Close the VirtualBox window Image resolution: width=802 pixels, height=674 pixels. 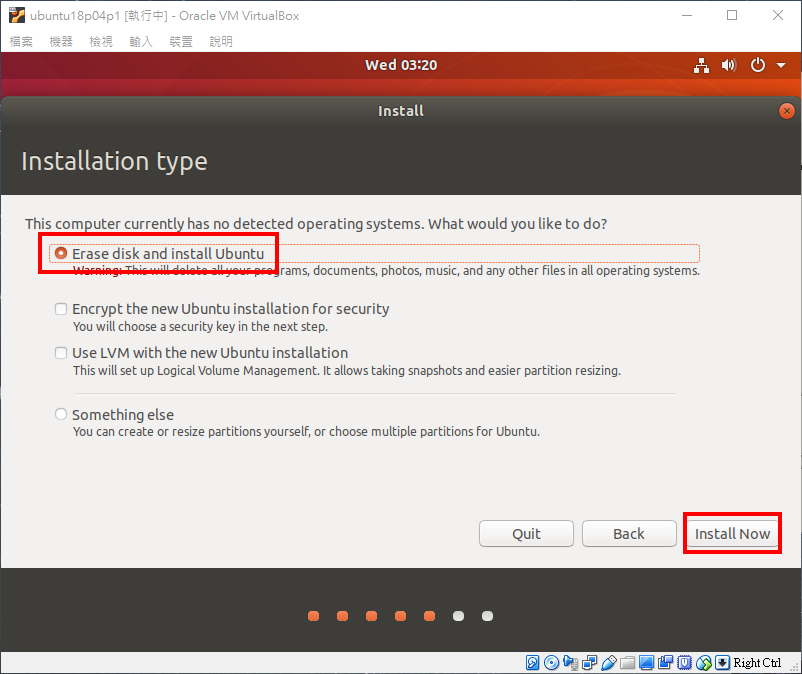pos(778,15)
